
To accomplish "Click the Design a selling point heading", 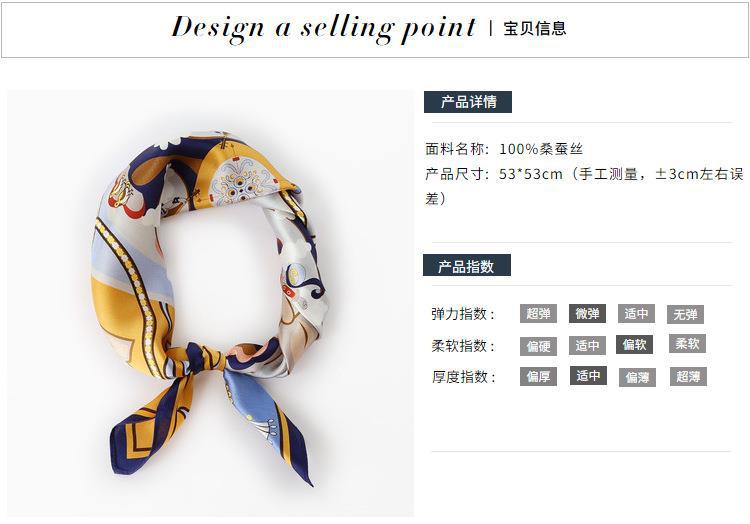I will click(324, 28).
